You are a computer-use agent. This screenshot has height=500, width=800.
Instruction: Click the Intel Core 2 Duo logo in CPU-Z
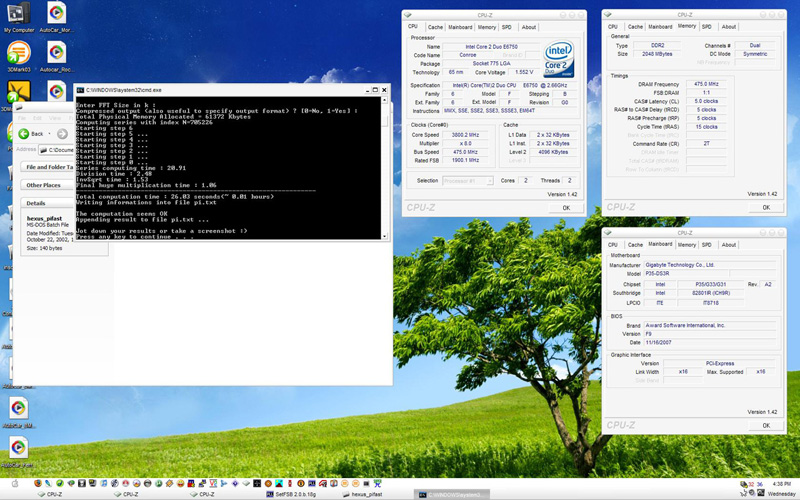[559, 59]
